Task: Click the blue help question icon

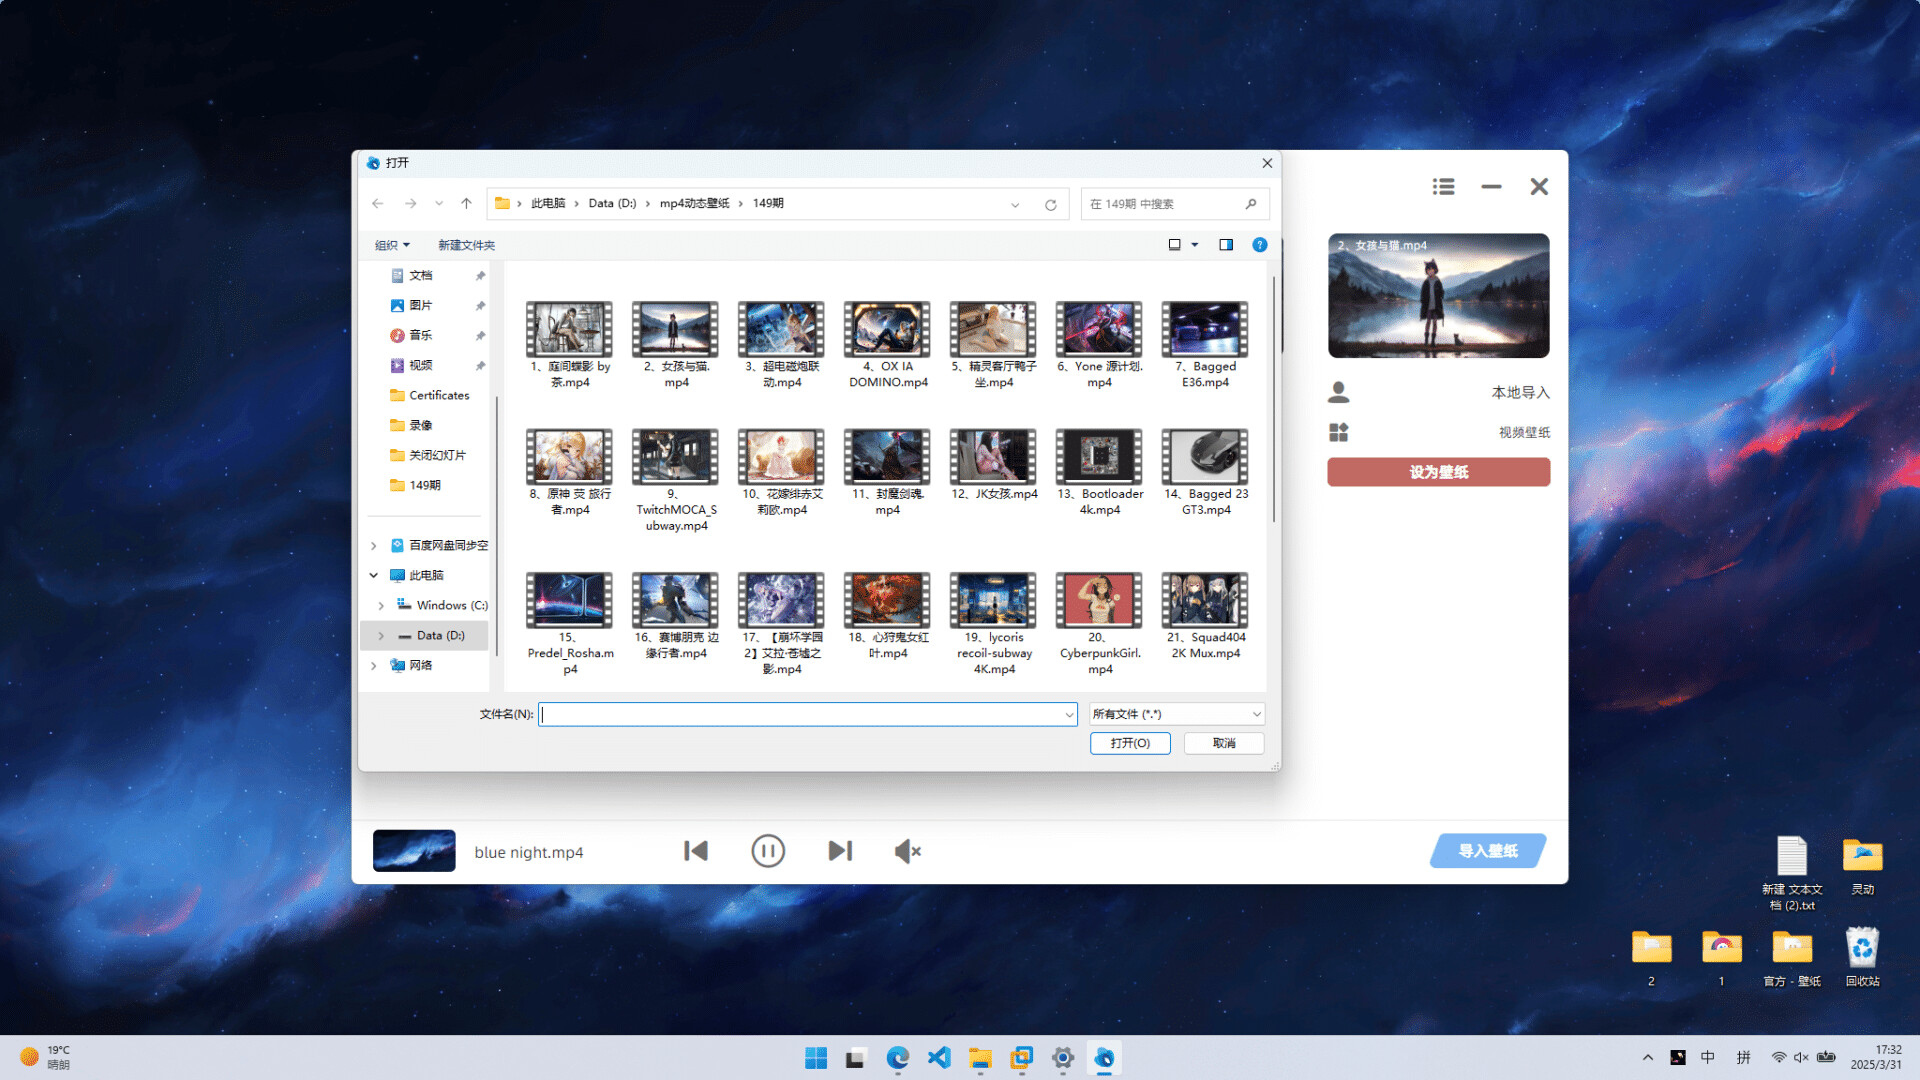Action: pyautogui.click(x=1259, y=245)
